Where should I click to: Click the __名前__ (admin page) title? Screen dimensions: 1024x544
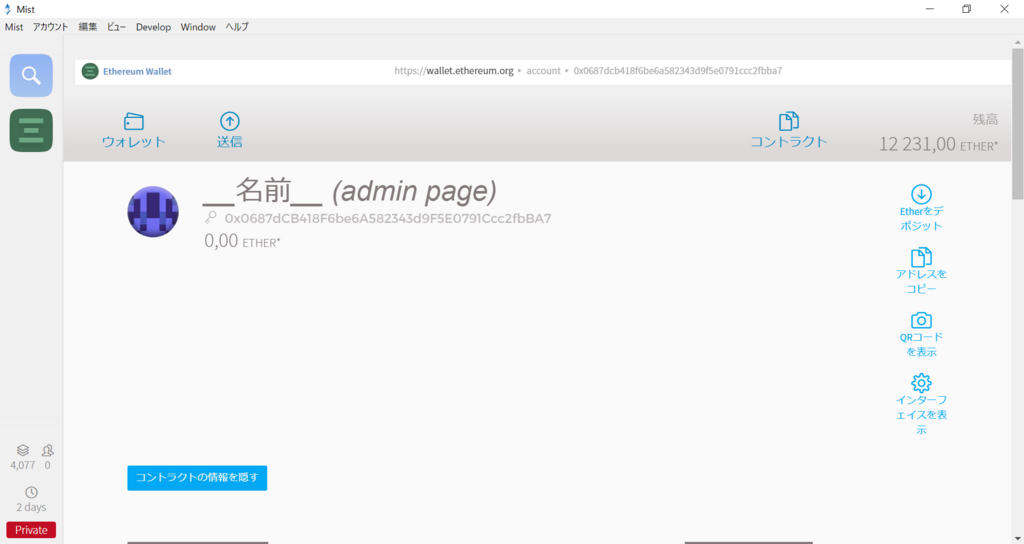(349, 191)
